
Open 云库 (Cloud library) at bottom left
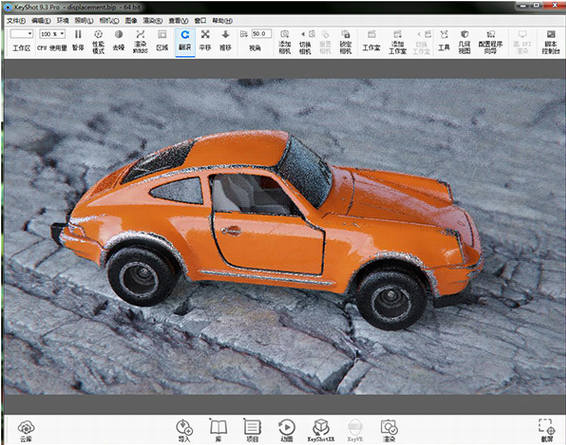click(26, 431)
